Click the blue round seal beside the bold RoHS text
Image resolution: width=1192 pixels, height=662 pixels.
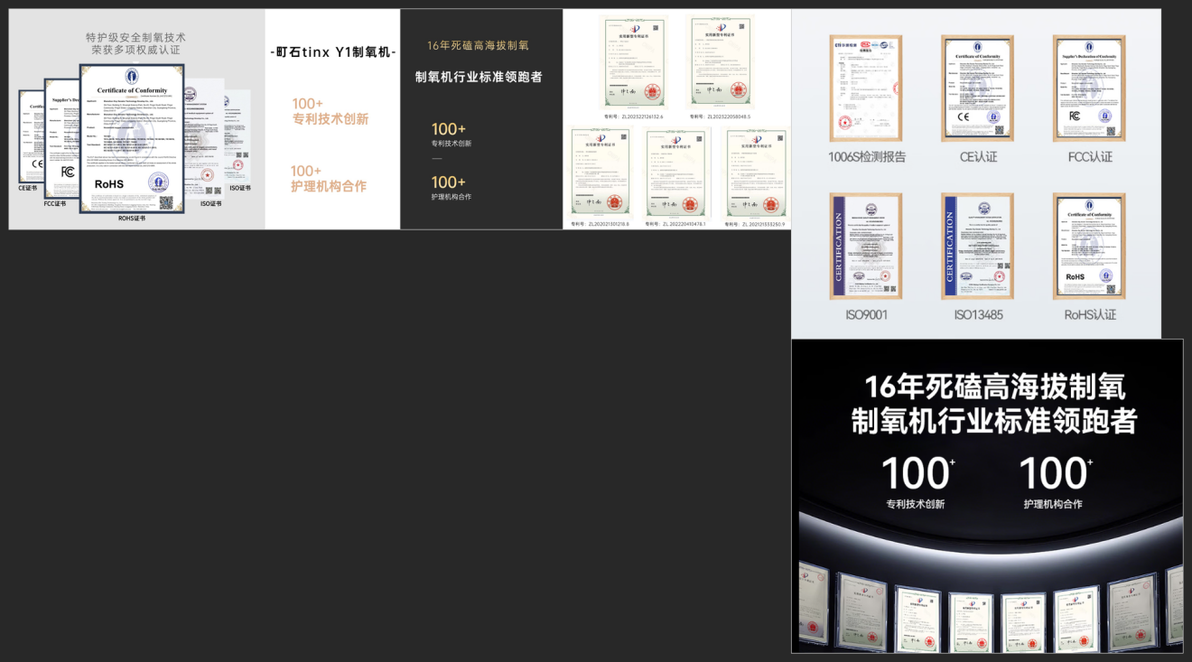click(158, 182)
